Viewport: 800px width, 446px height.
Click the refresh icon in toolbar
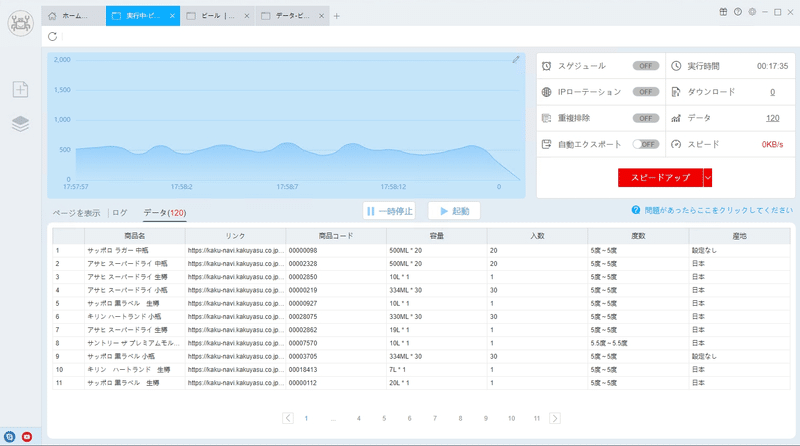52,37
